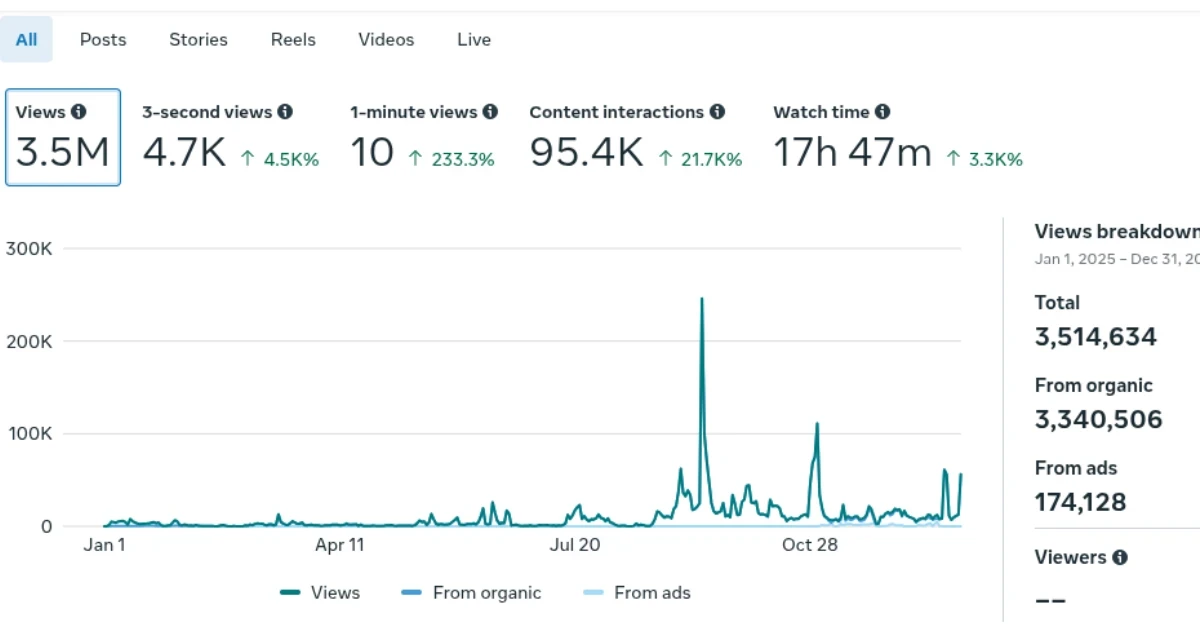Switch to the All tab

click(26, 40)
